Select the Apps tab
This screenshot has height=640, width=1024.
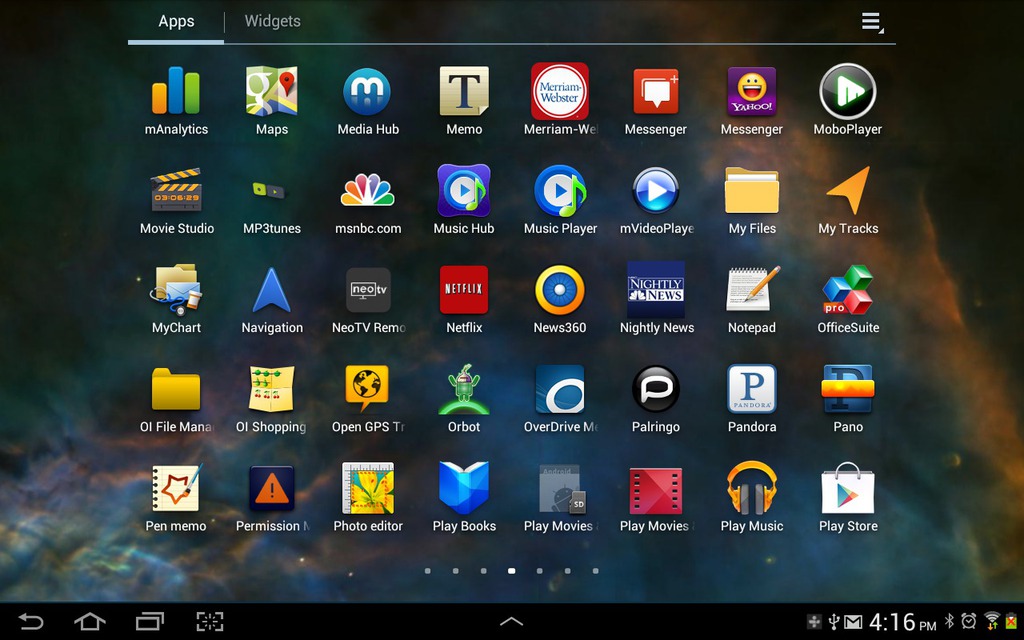click(x=176, y=21)
